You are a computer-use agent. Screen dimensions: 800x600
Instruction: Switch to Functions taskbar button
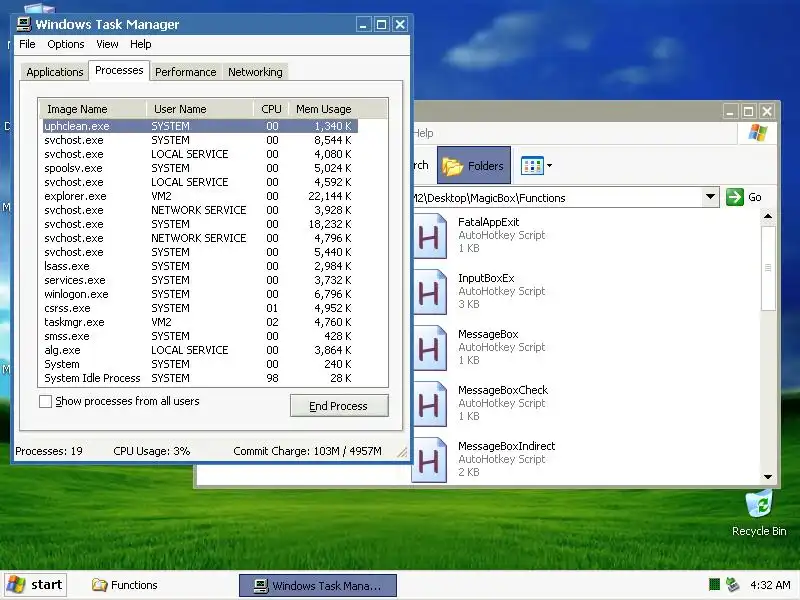pyautogui.click(x=125, y=585)
